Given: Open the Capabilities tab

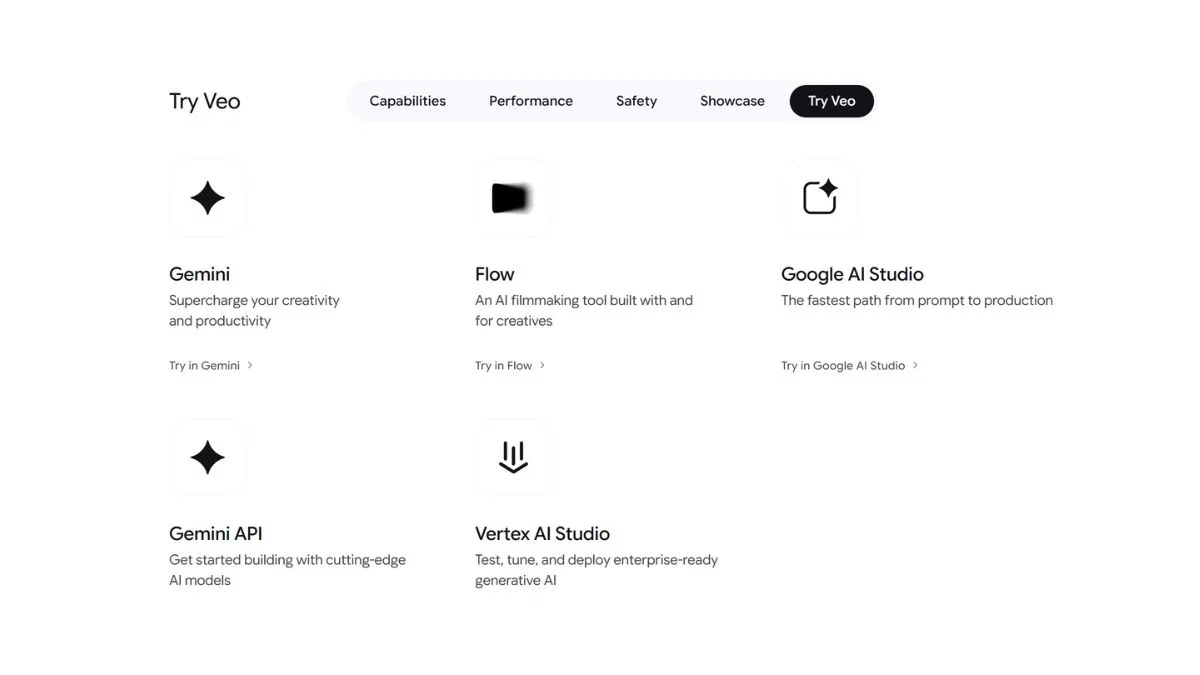Looking at the screenshot, I should coord(407,101).
